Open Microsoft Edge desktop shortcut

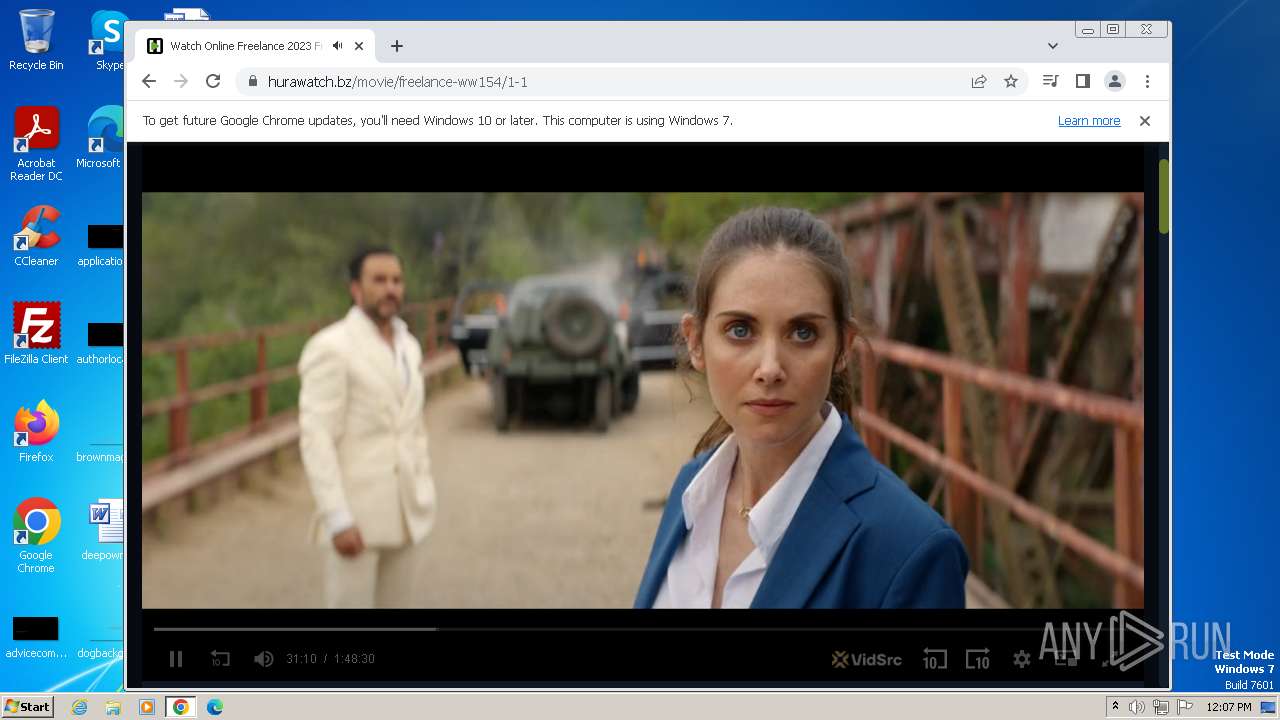tap(100, 138)
